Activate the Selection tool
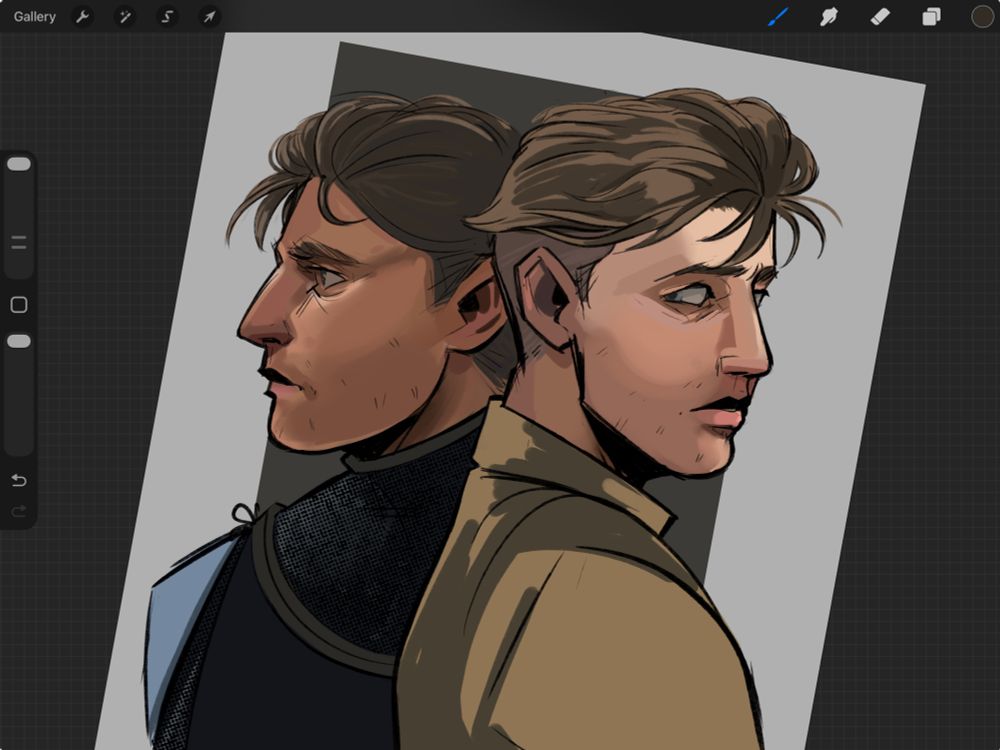 coord(167,17)
